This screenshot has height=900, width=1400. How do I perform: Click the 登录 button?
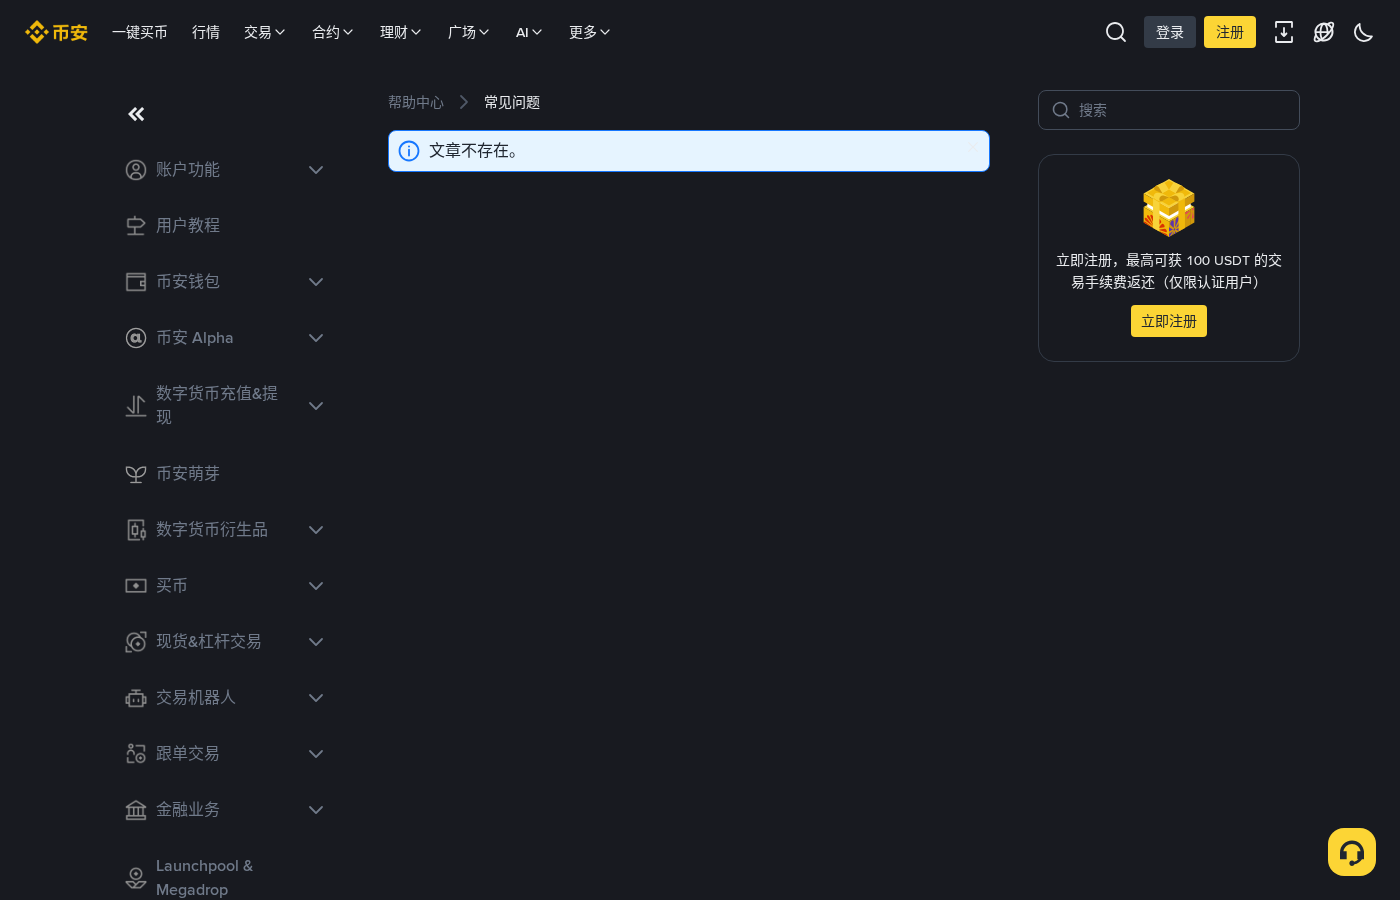point(1170,32)
